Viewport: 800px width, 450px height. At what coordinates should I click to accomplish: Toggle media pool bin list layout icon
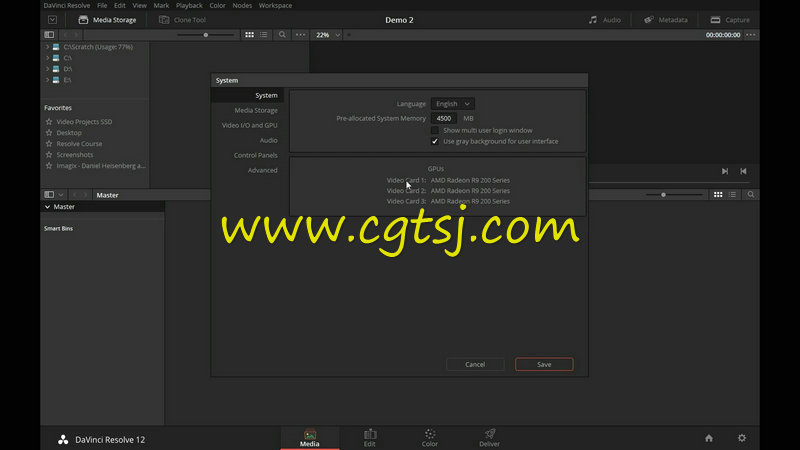tap(49, 194)
